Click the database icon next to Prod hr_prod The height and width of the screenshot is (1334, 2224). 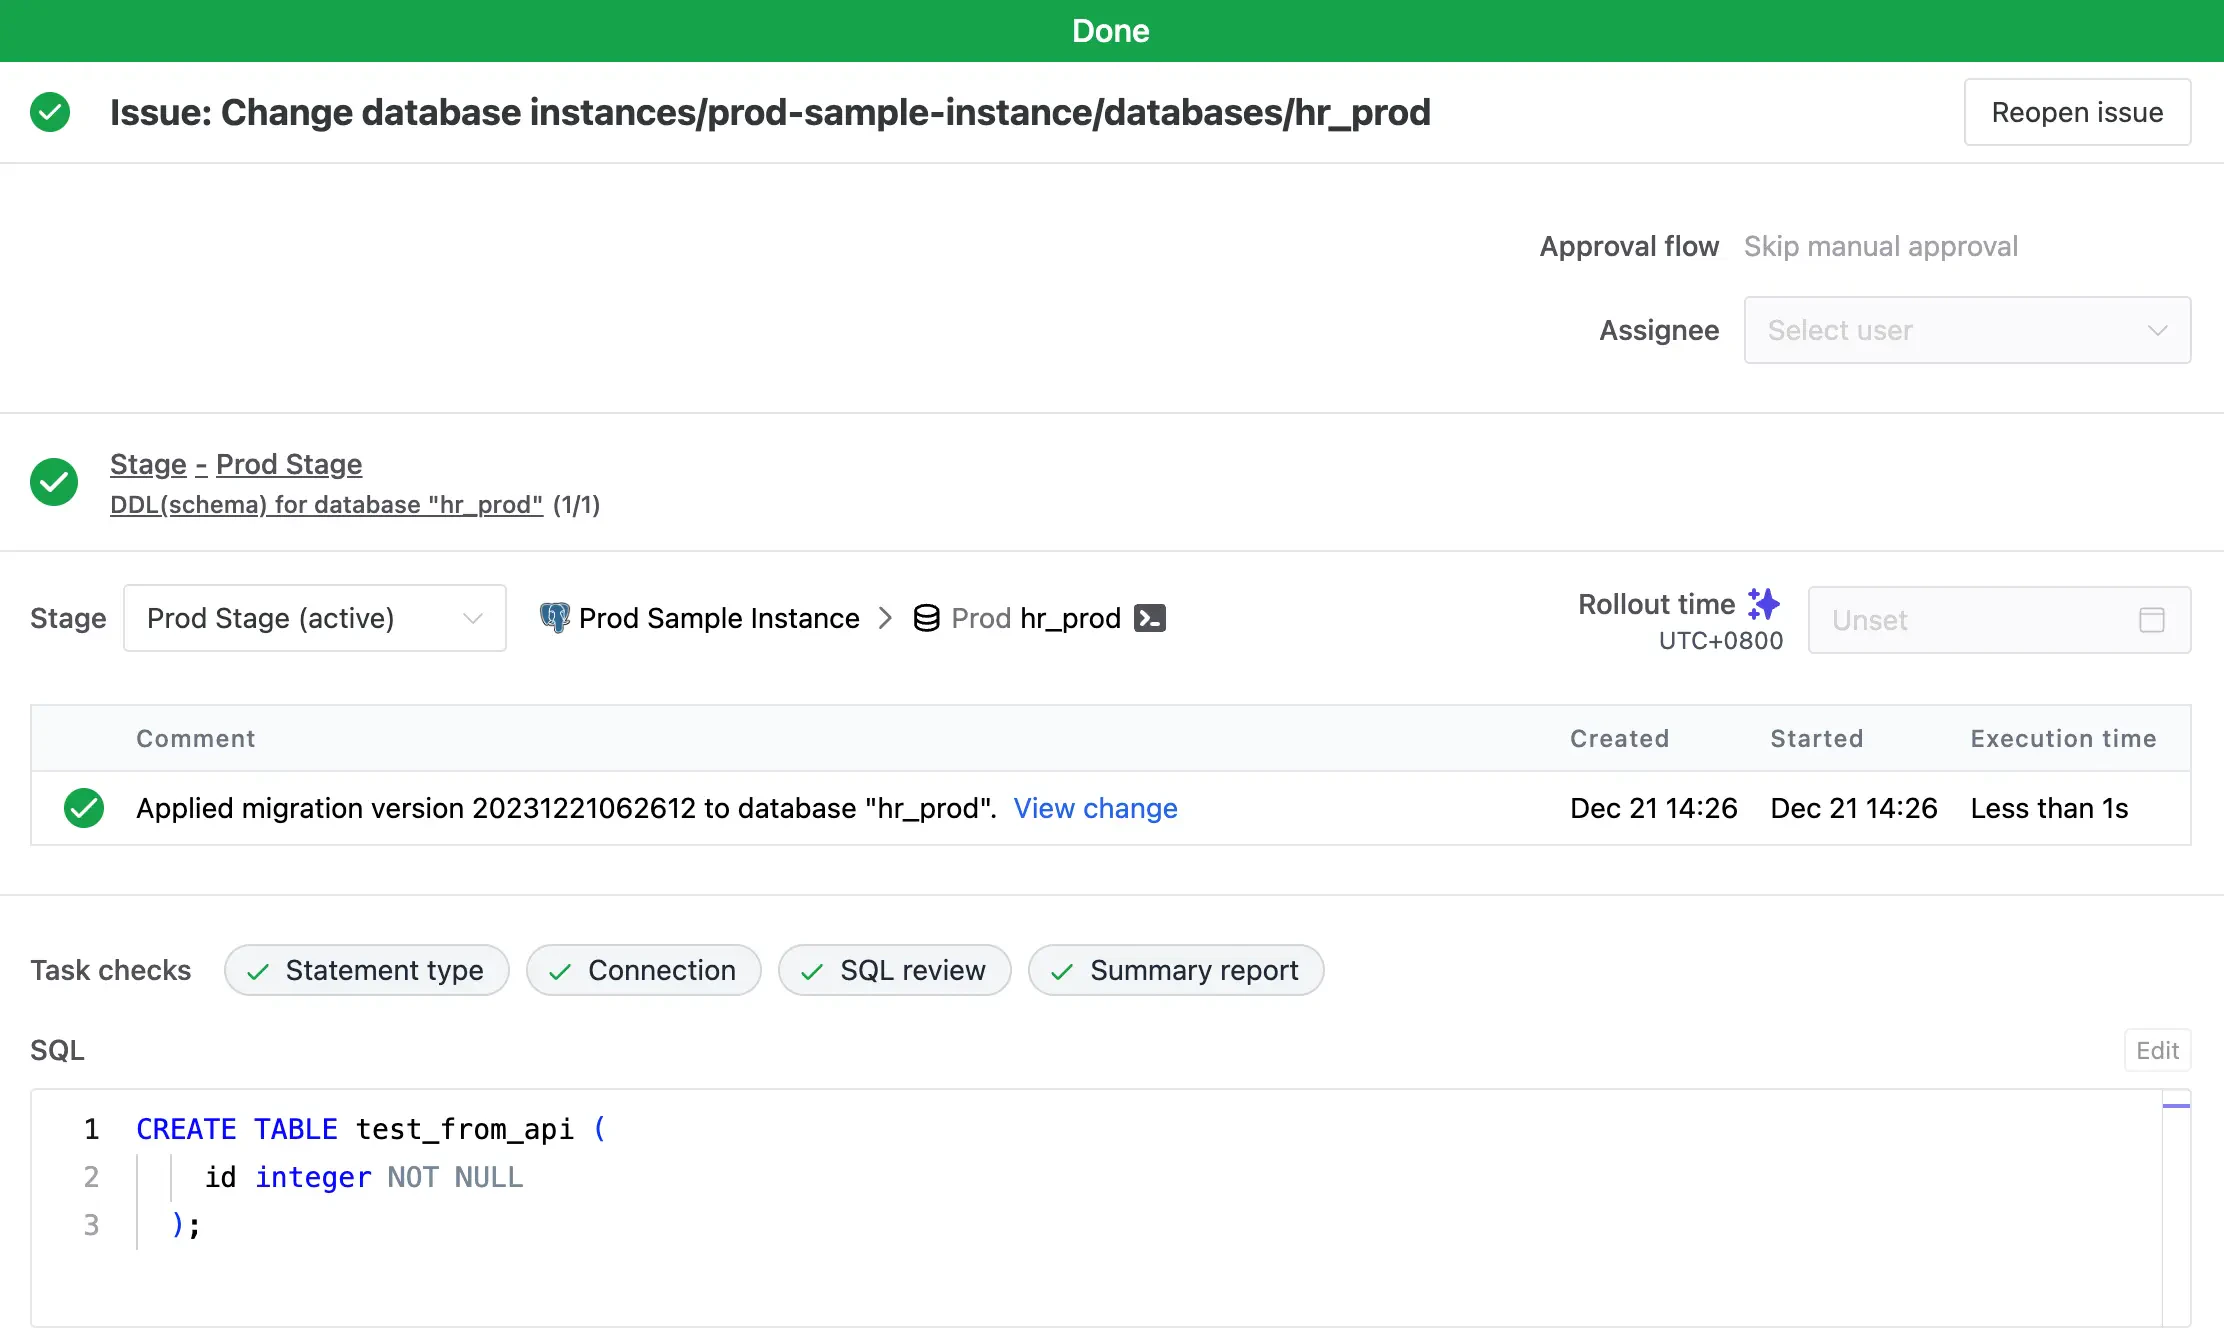point(927,618)
